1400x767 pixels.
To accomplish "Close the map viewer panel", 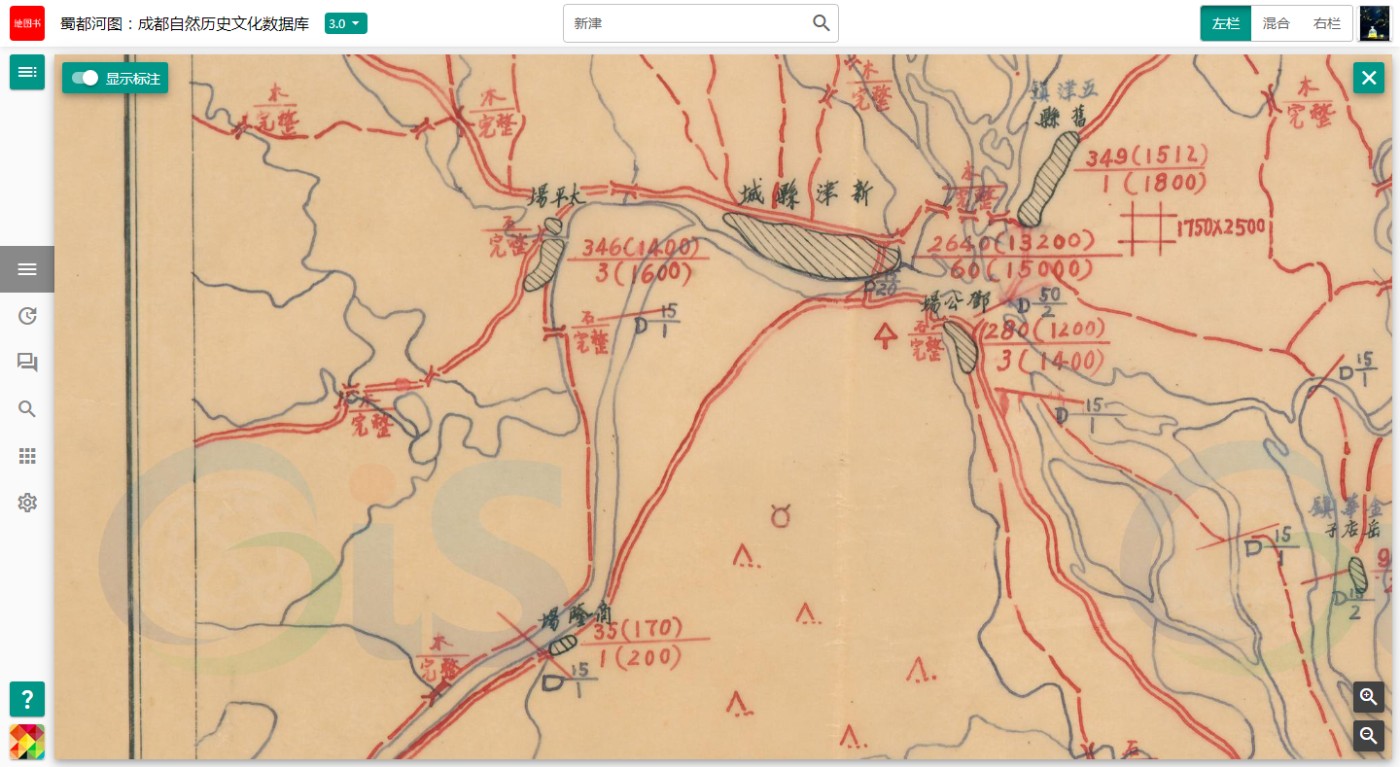I will click(x=1369, y=78).
